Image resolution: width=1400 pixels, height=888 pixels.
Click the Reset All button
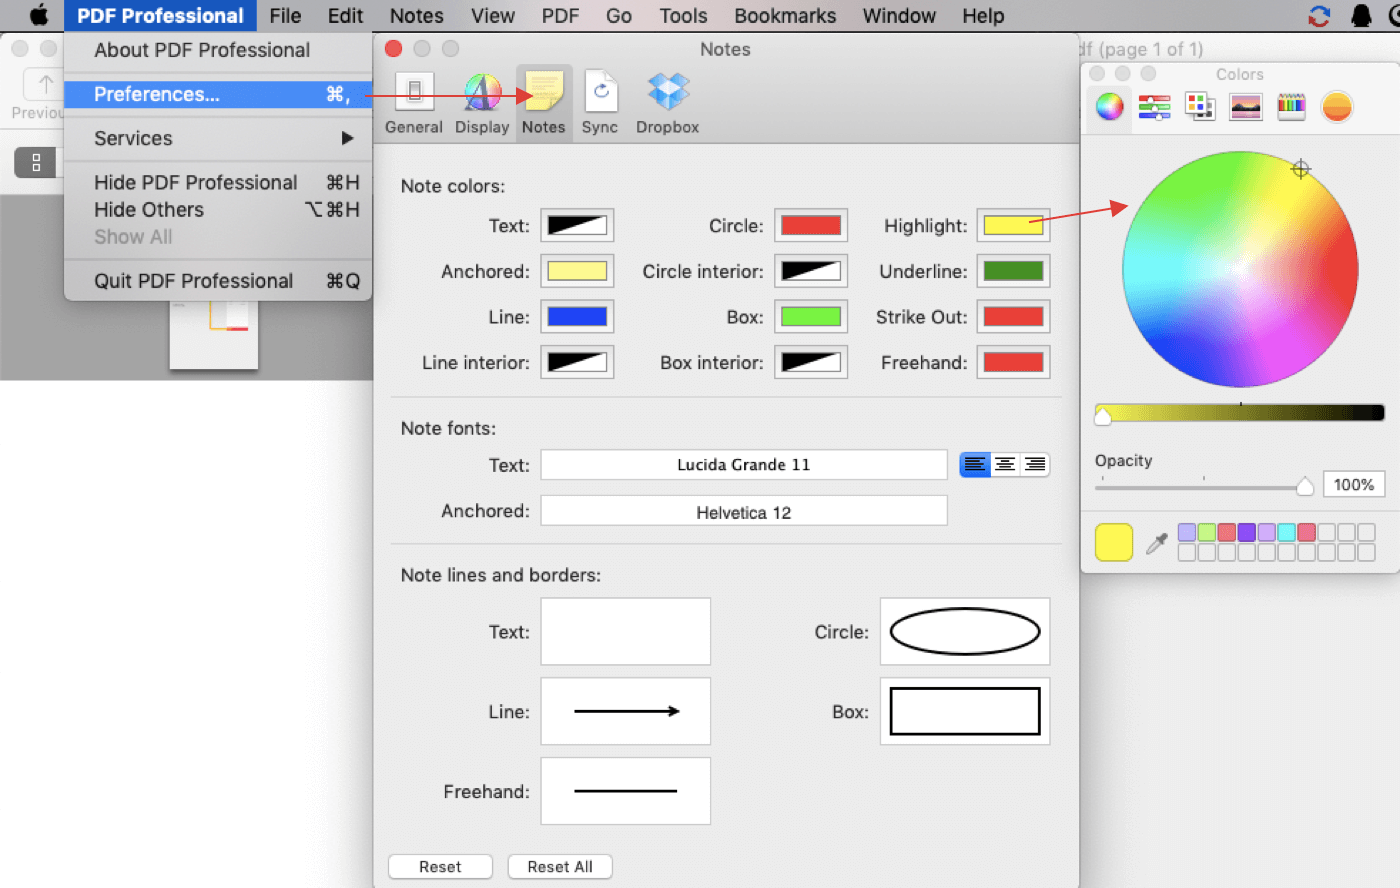[x=560, y=866]
